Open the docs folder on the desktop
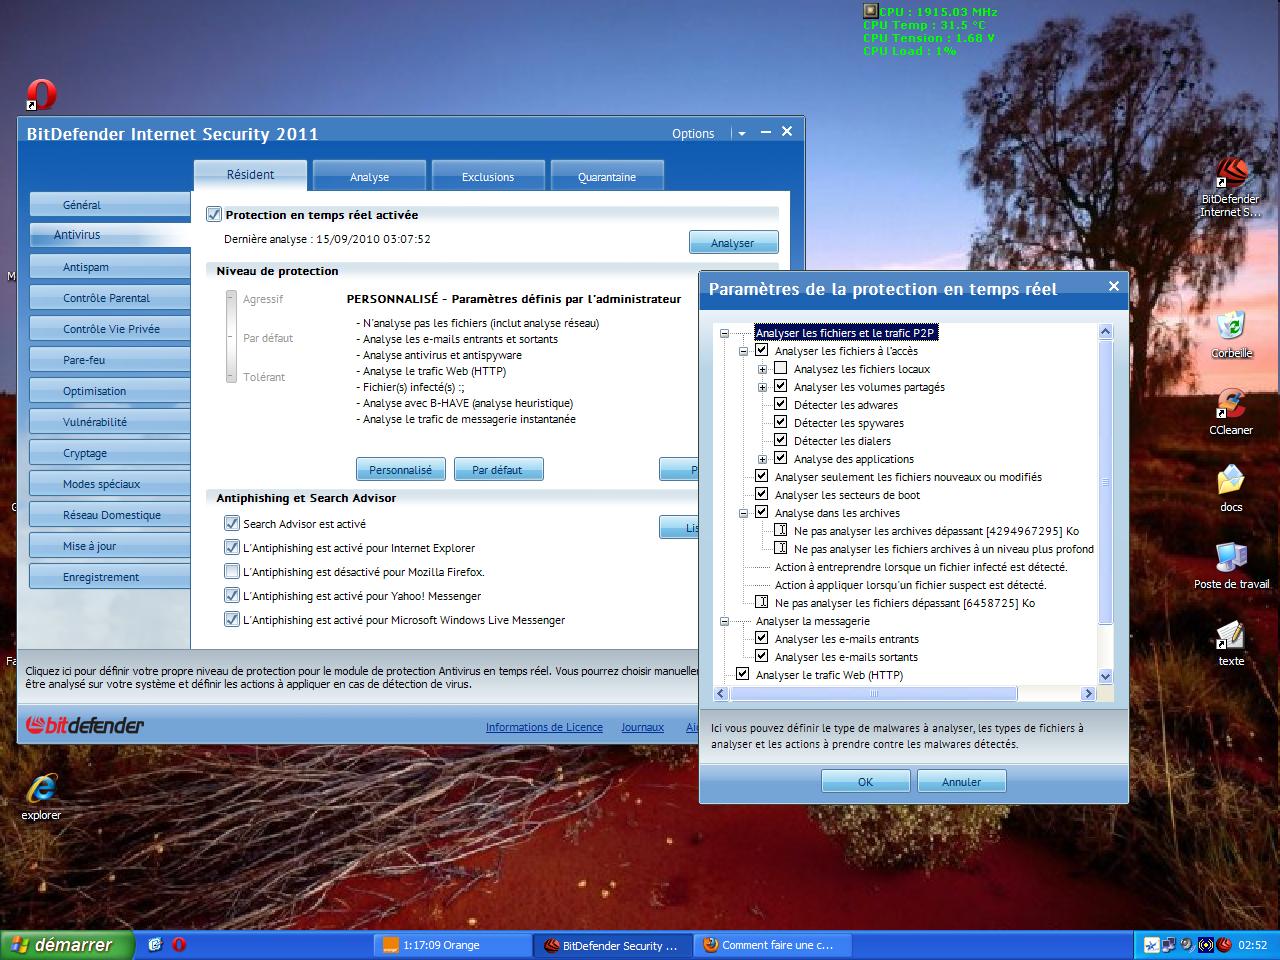1280x960 pixels. 1231,488
